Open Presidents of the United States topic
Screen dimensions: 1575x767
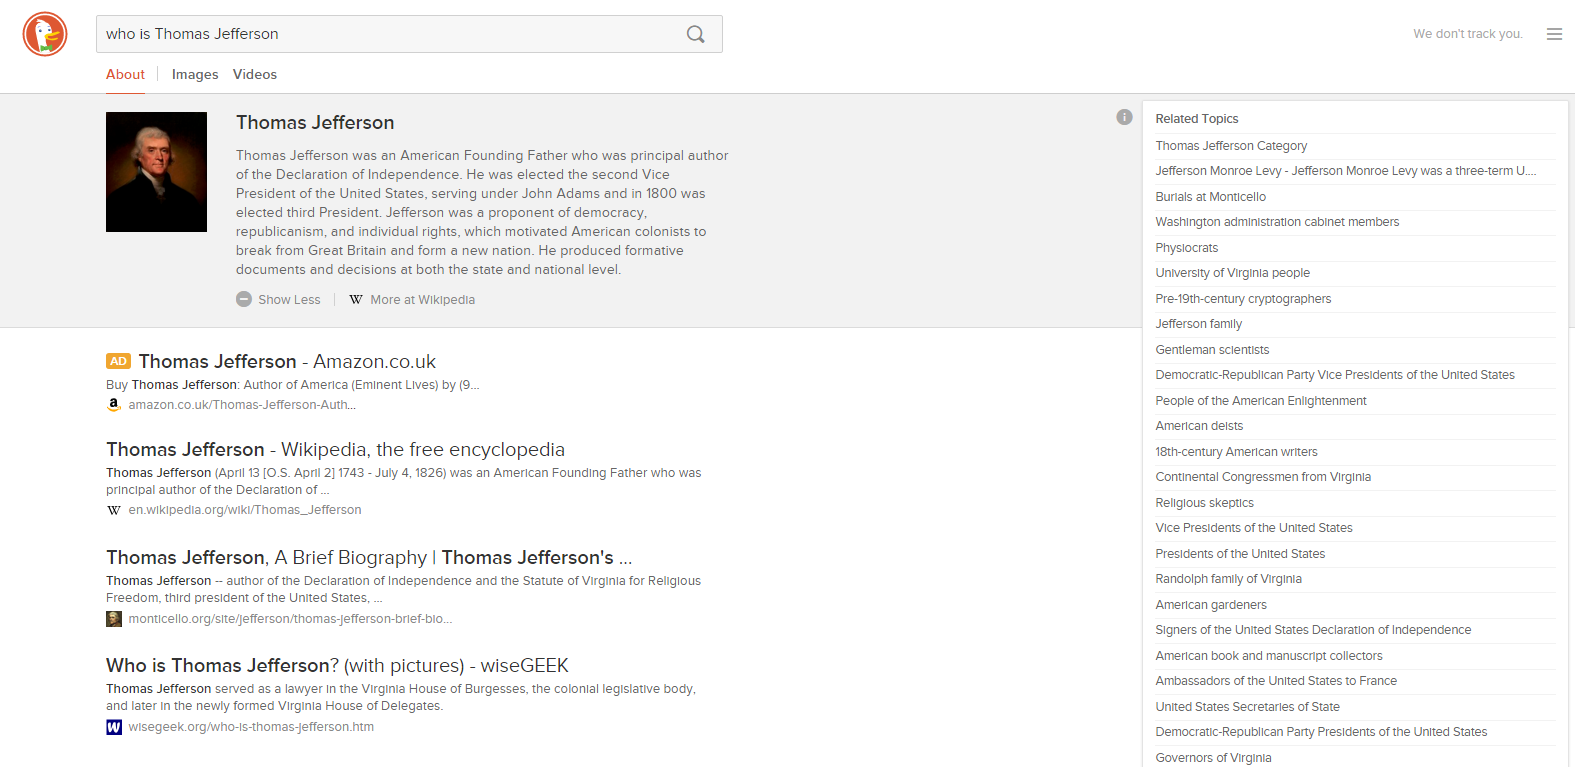tap(1240, 554)
